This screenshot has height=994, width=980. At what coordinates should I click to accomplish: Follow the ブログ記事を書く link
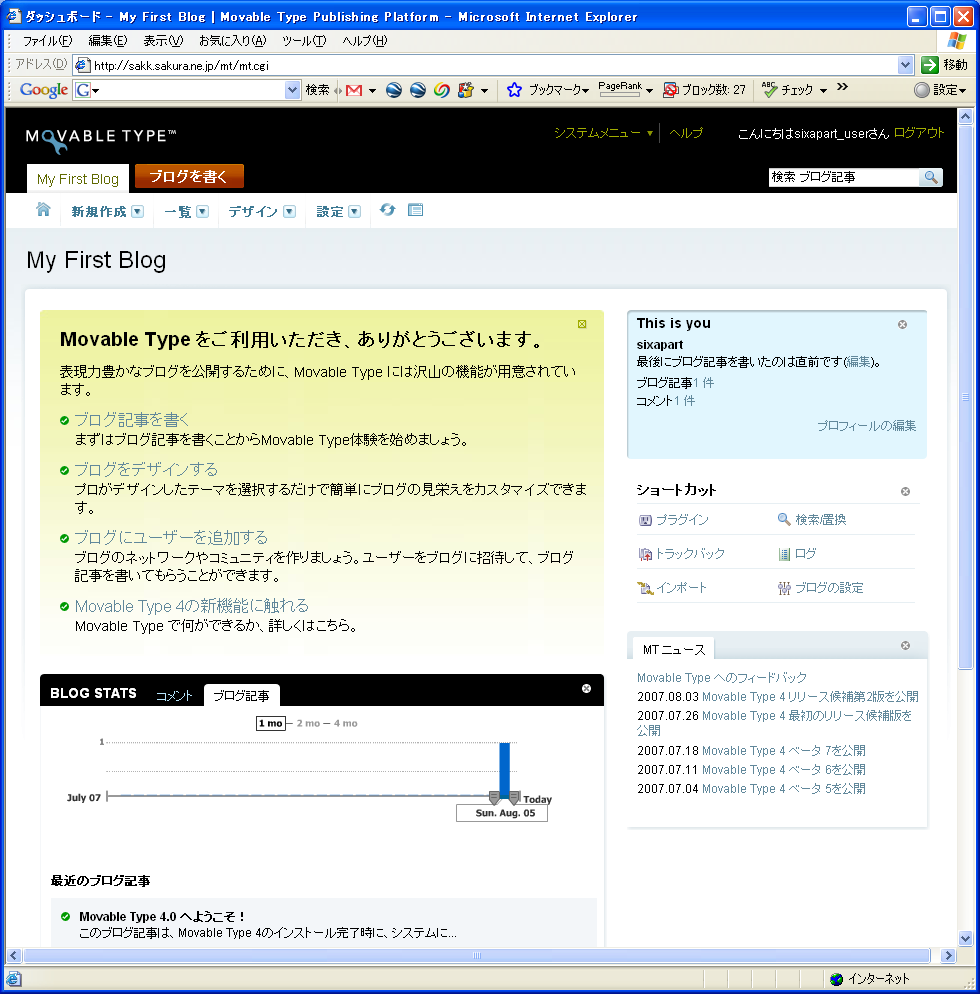click(x=132, y=420)
